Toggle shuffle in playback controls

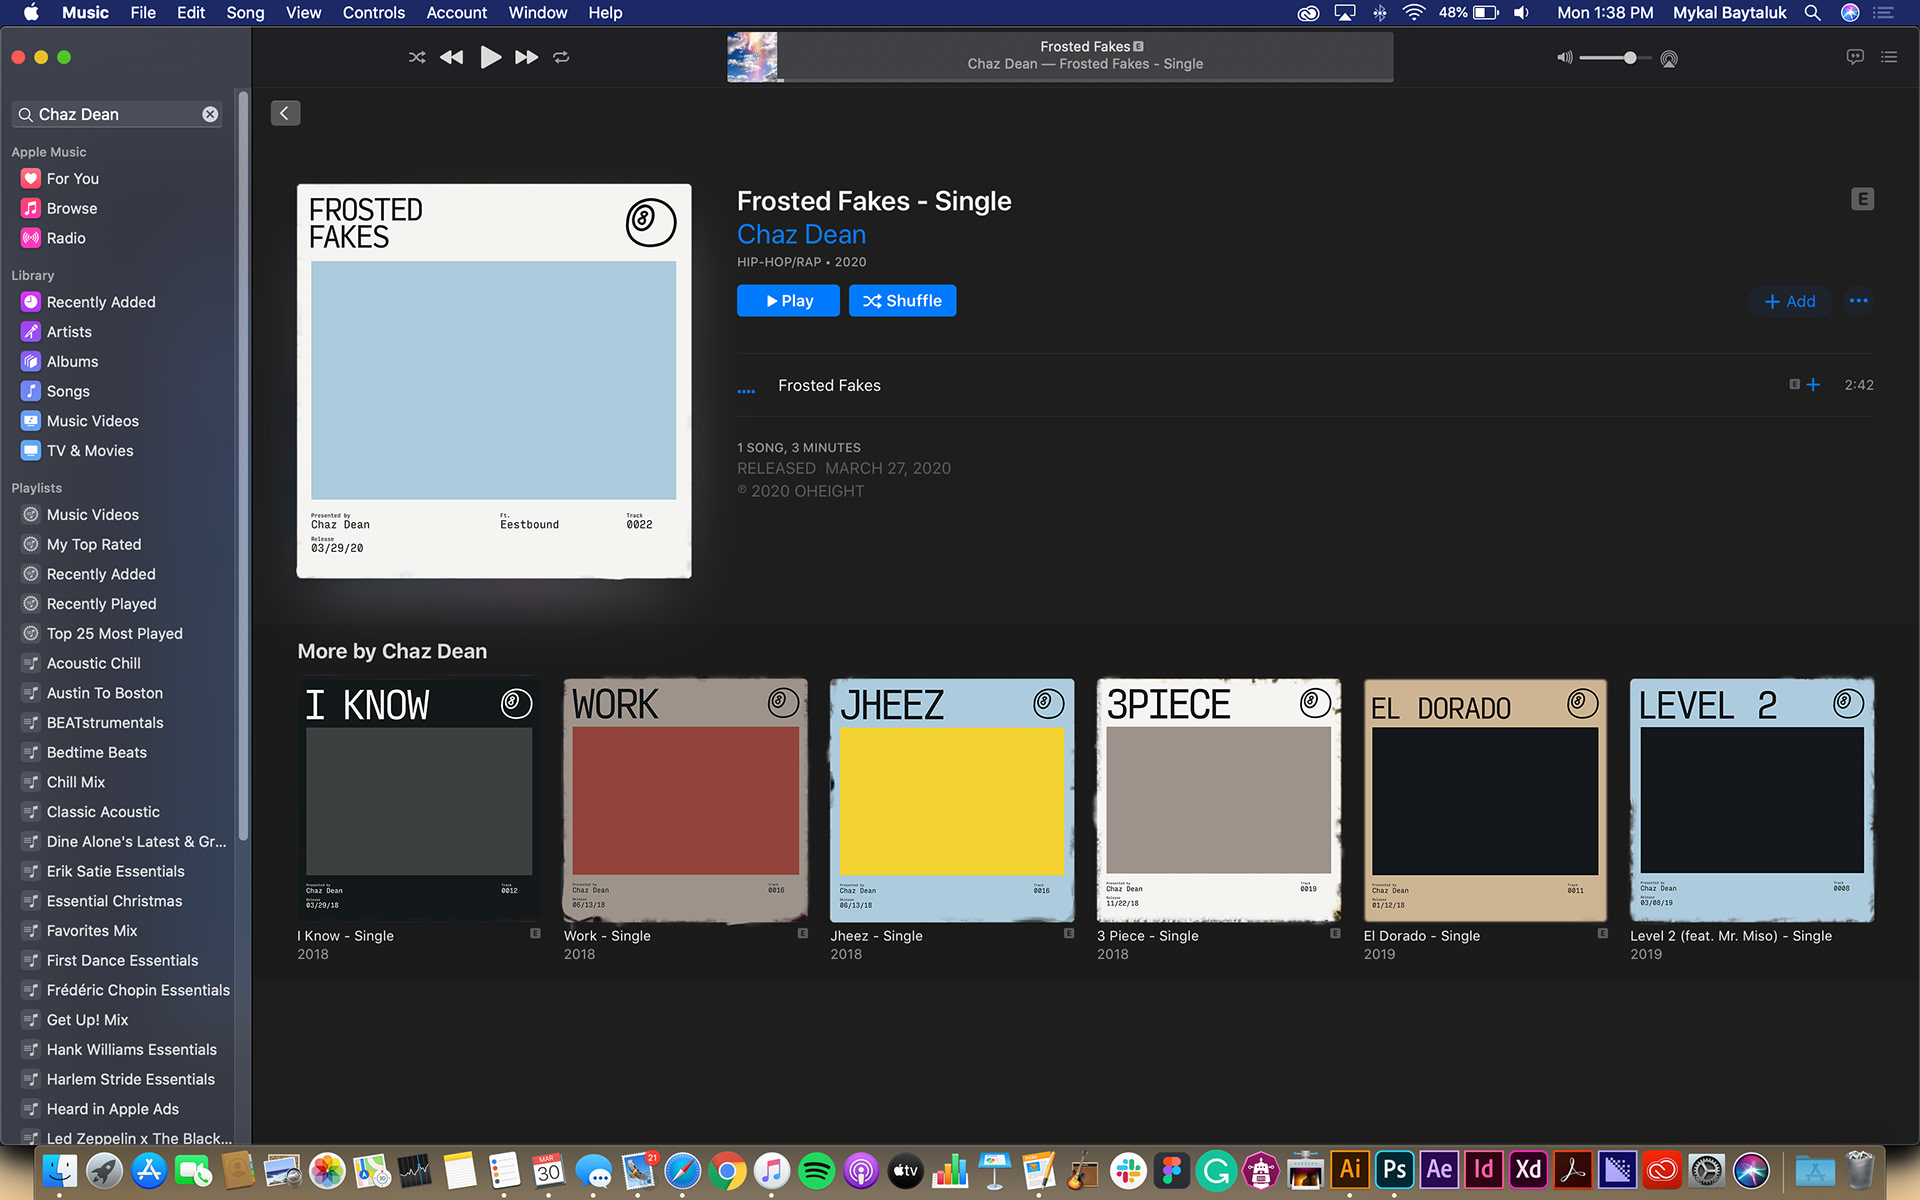point(417,57)
